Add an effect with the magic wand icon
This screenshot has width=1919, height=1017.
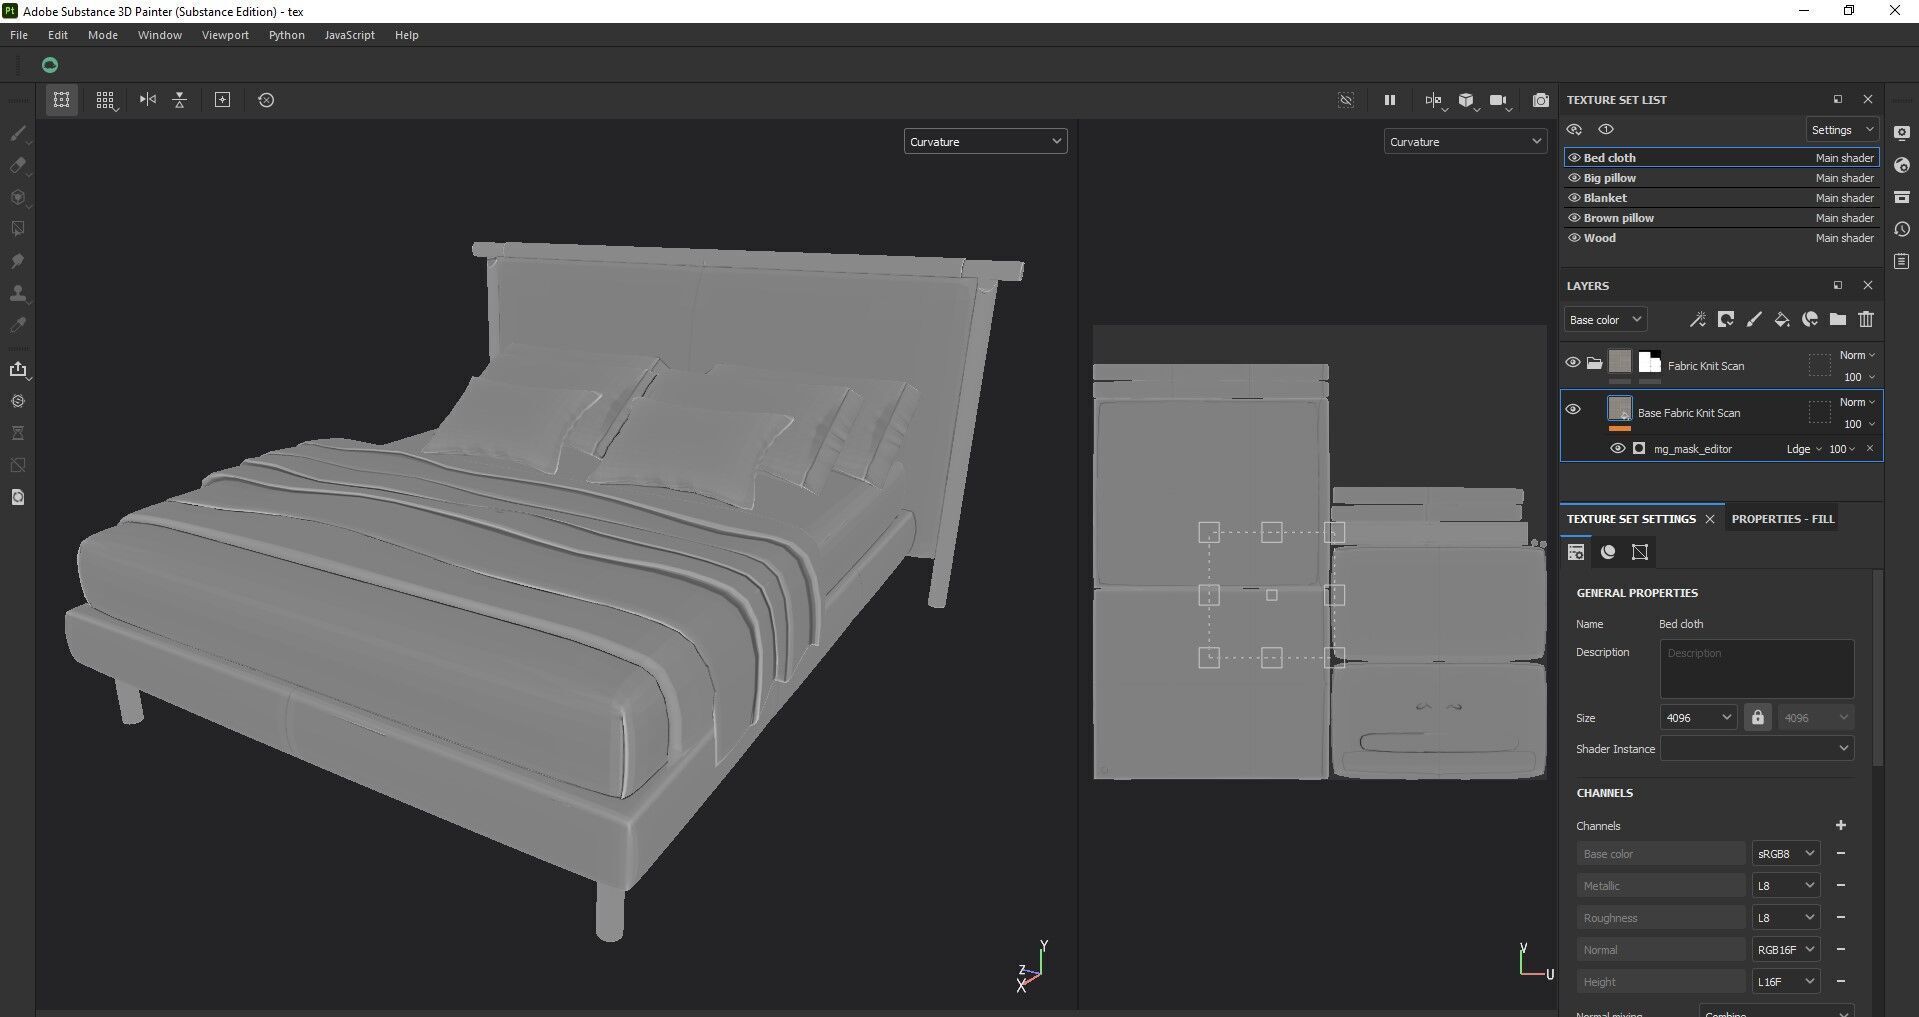[1697, 320]
